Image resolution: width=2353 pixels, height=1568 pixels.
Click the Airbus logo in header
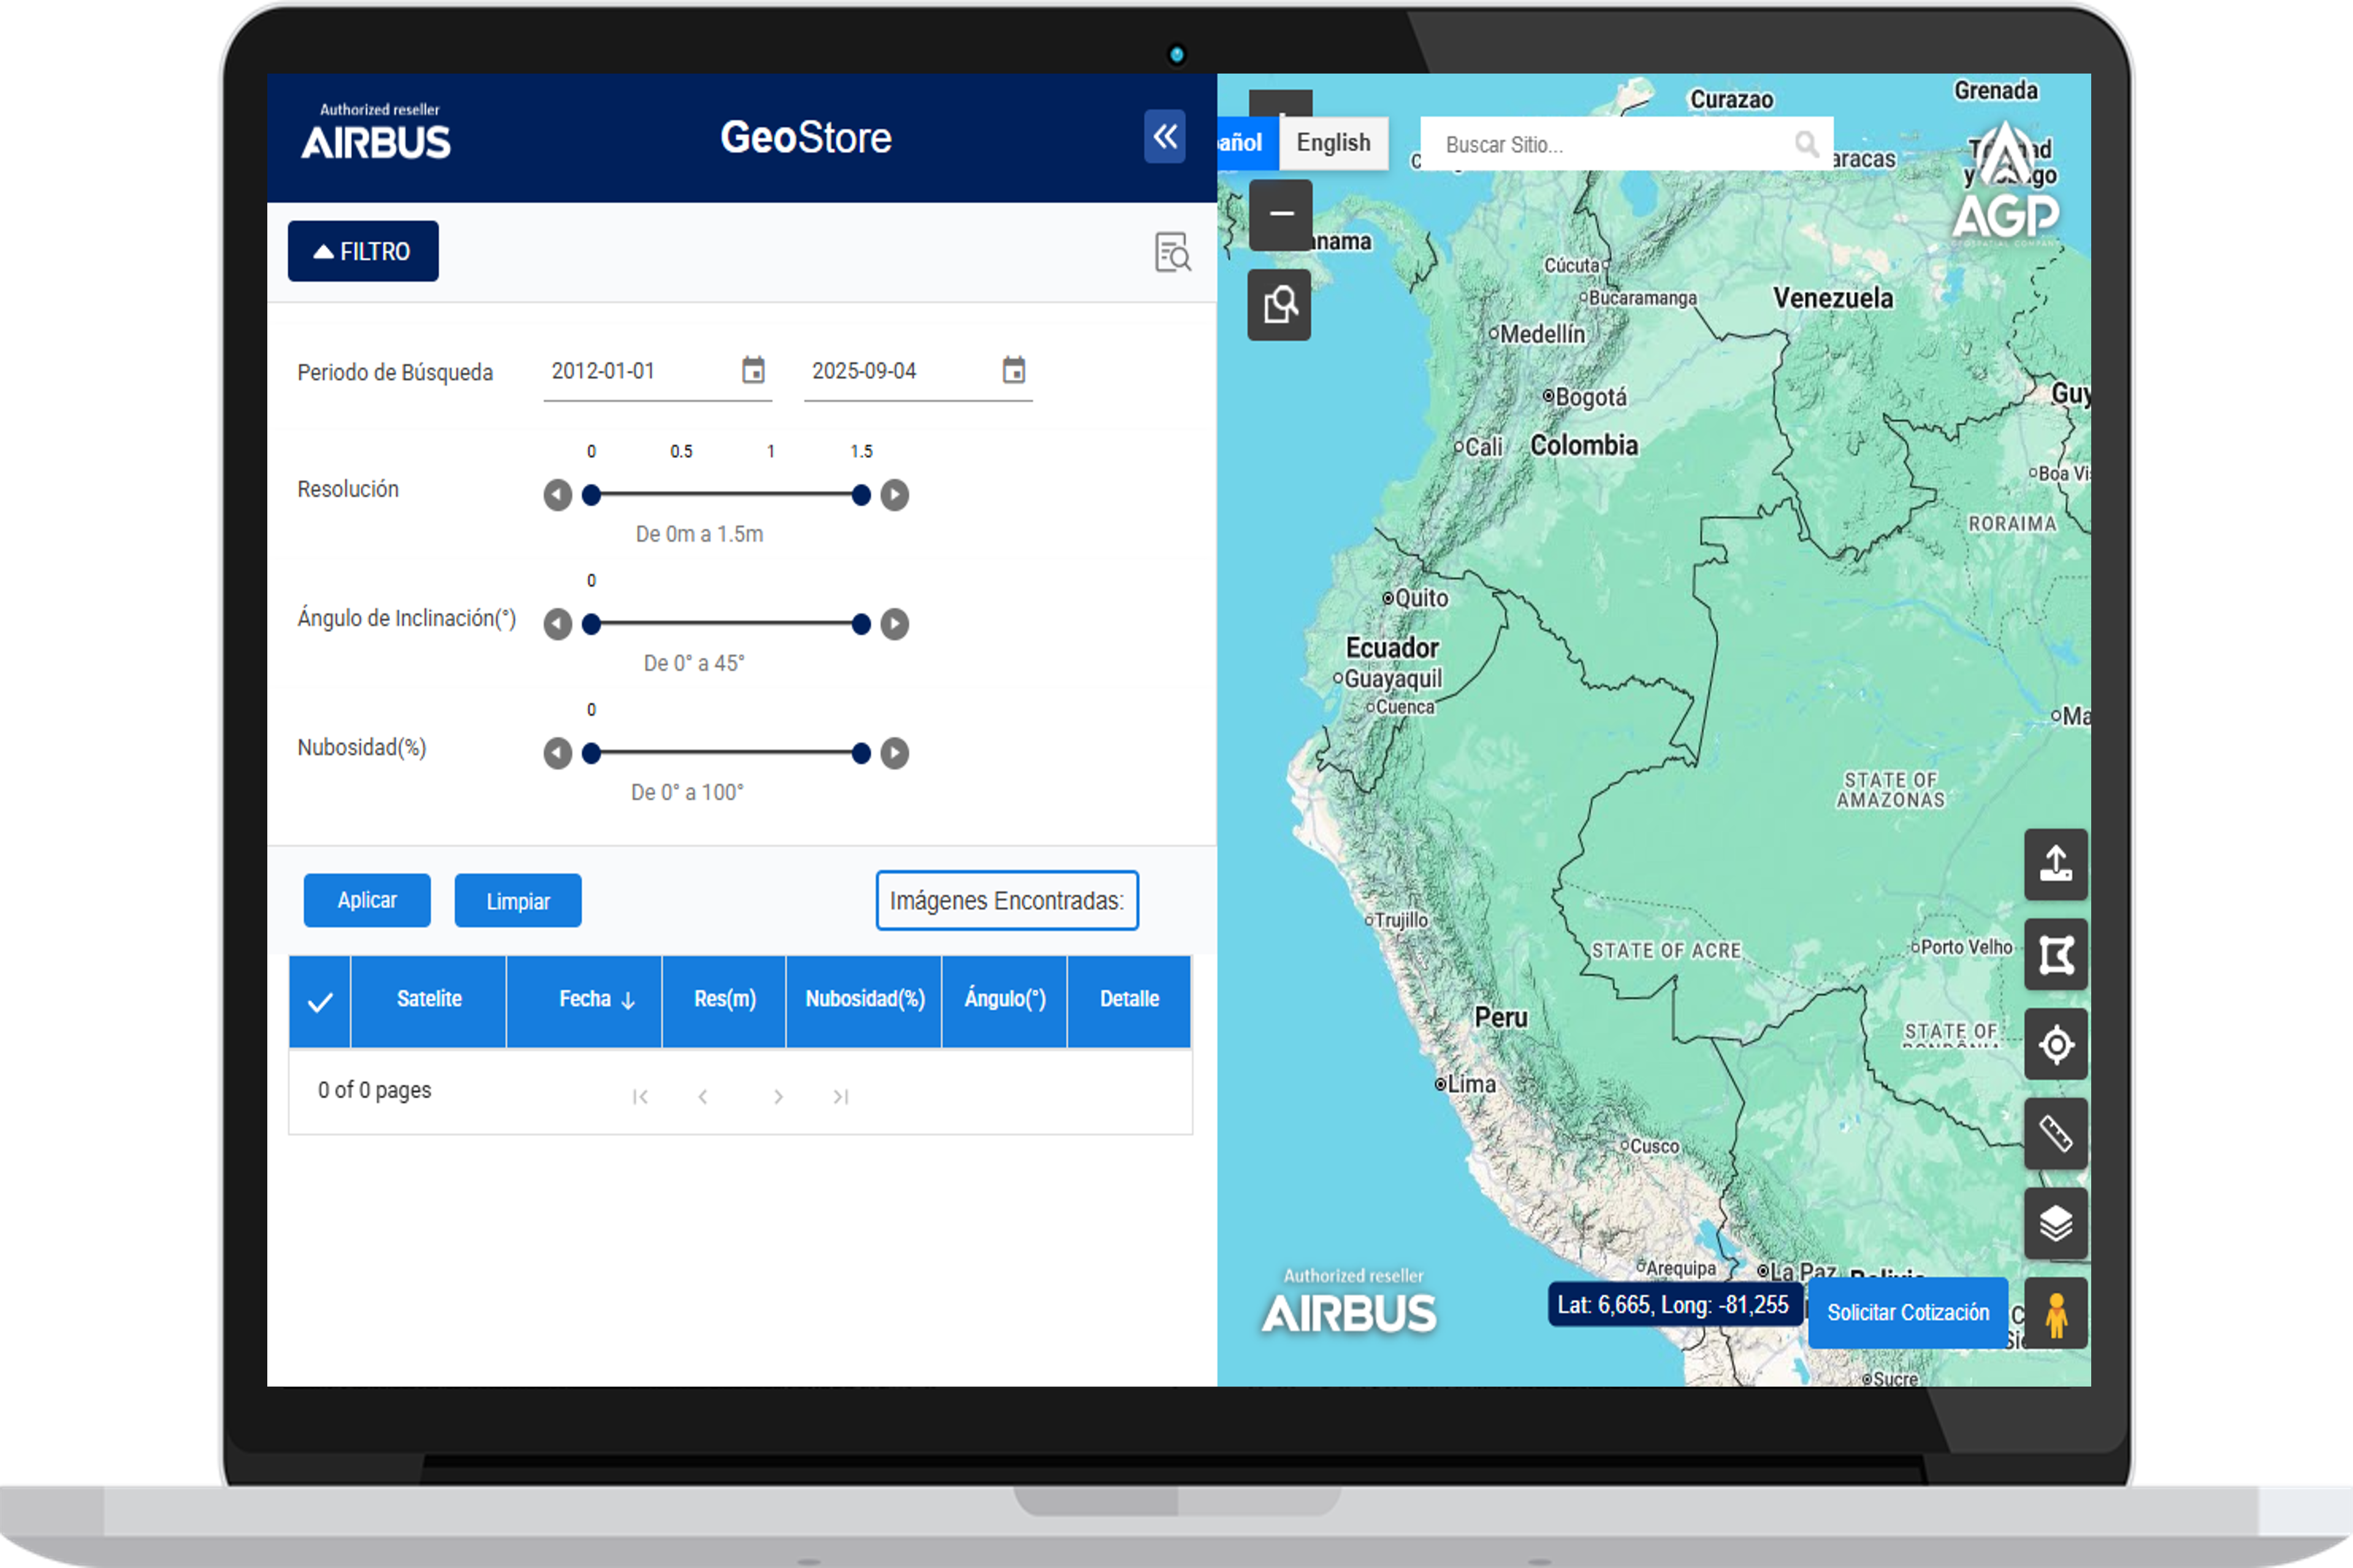(x=376, y=132)
